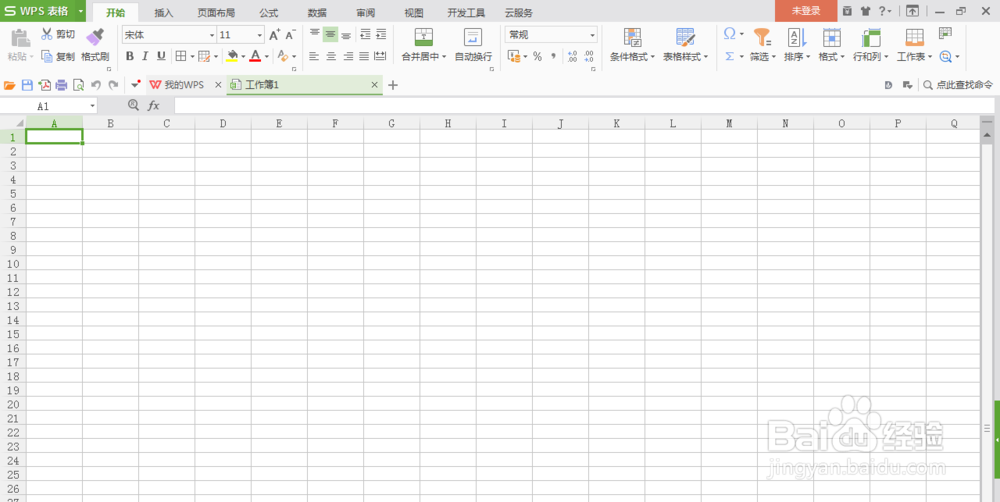Switch to the 数据 ribbon tab
The width and height of the screenshot is (1000, 502).
(317, 13)
